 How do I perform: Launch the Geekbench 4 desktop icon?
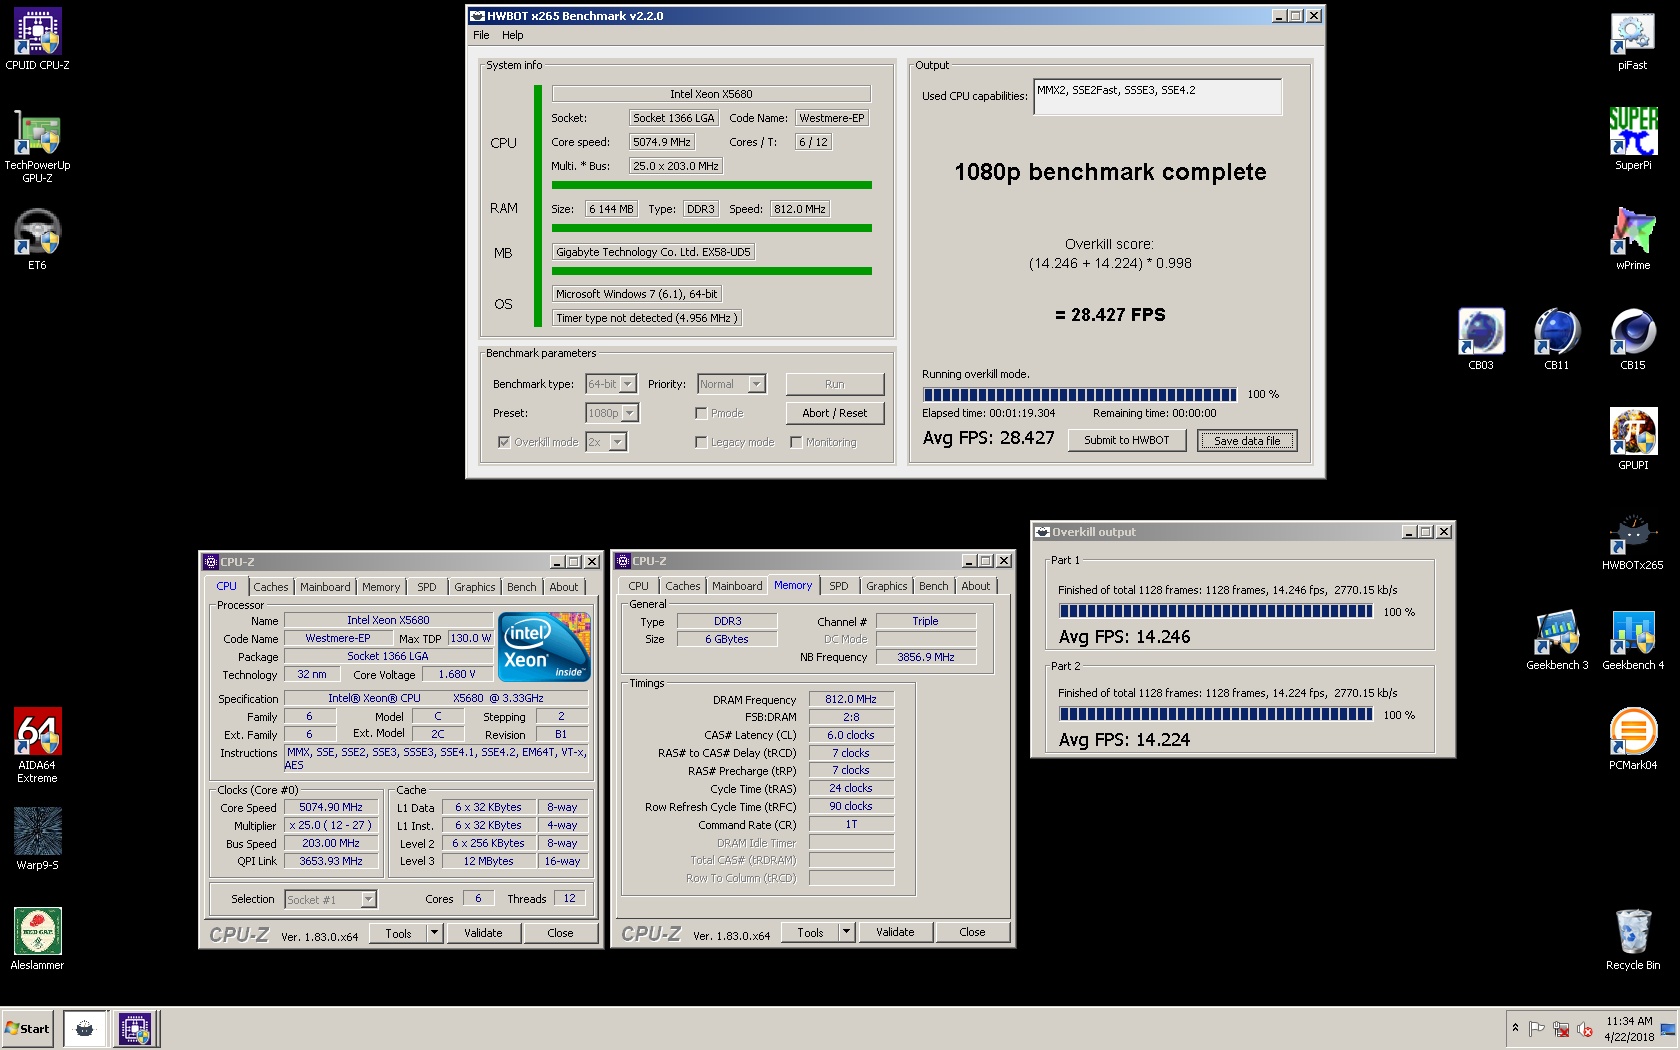tap(1633, 640)
